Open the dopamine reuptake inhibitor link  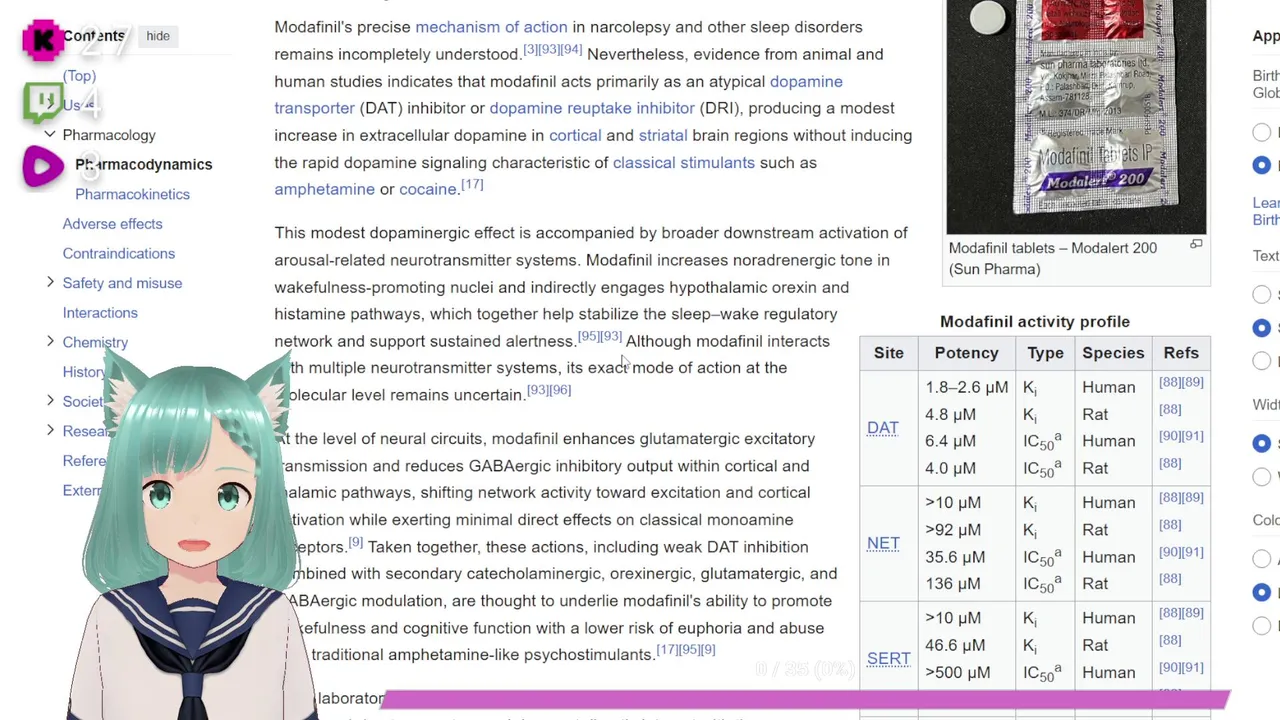(x=592, y=108)
